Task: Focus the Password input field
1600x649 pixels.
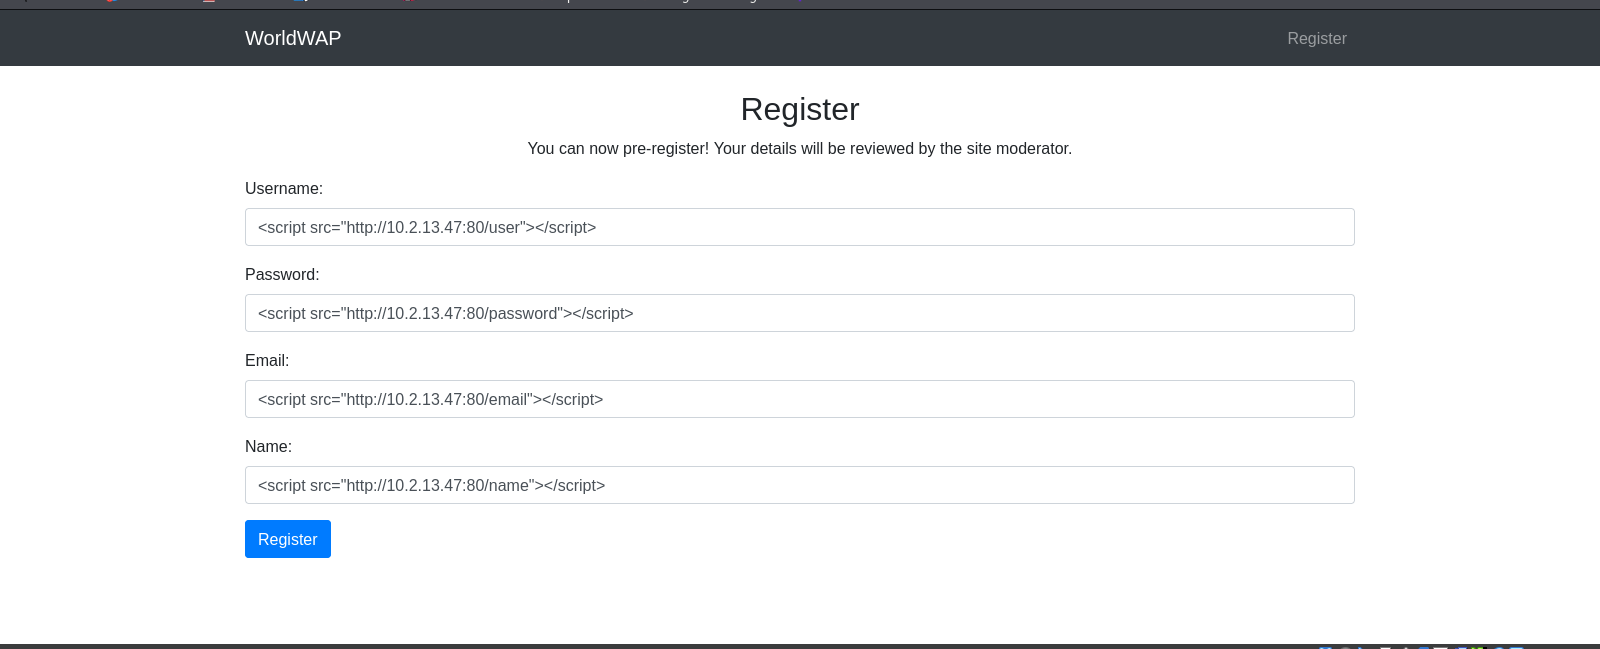Action: 800,313
